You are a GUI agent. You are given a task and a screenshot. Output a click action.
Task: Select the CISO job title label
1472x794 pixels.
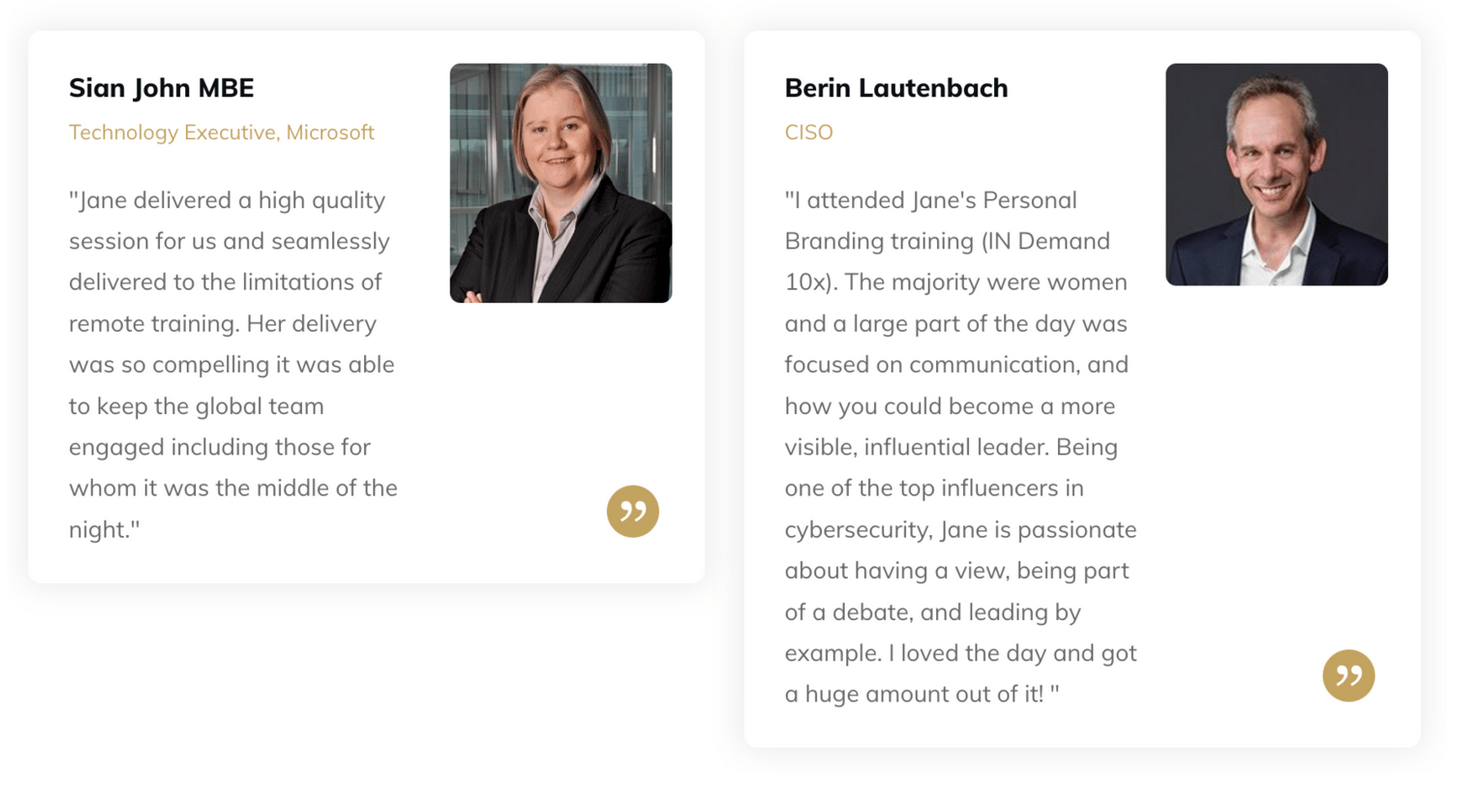(x=808, y=132)
